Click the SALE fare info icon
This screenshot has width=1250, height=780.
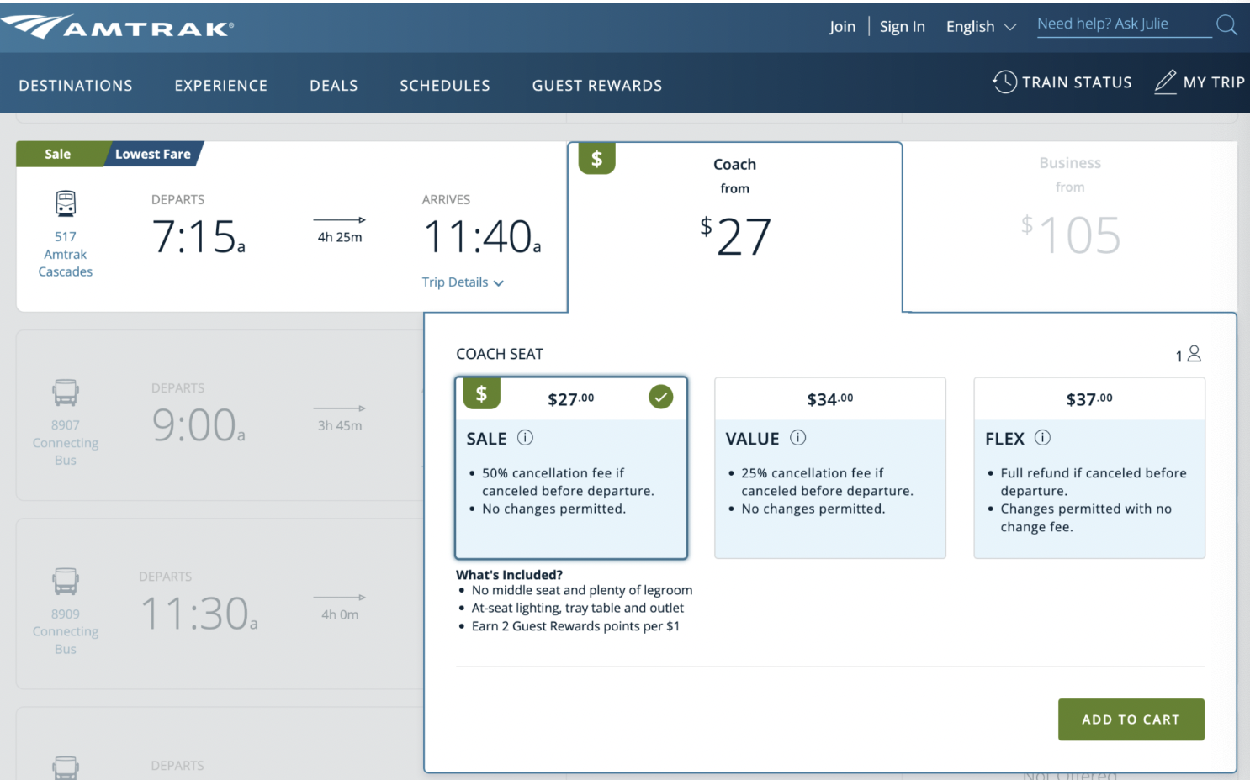pyautogui.click(x=526, y=438)
